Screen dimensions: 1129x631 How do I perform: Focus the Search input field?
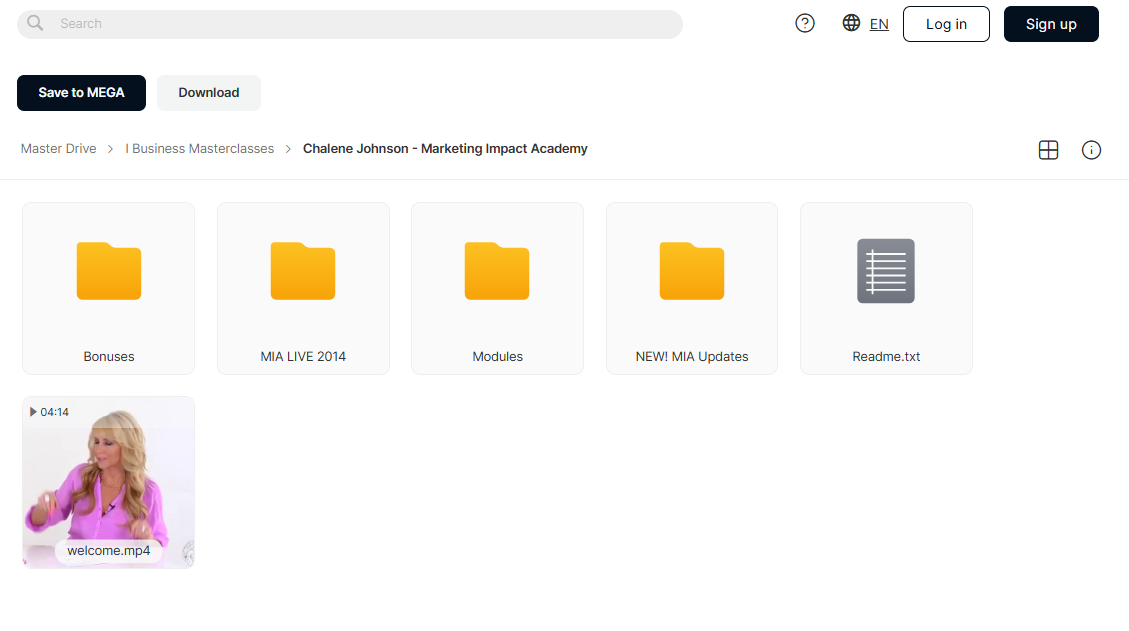coord(350,24)
